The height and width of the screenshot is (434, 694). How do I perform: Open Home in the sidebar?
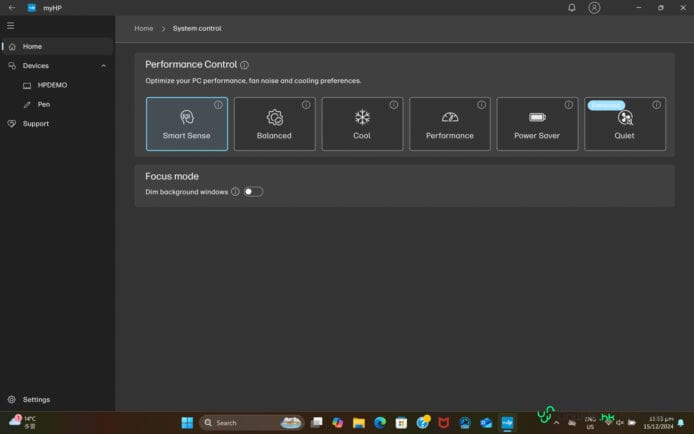pyautogui.click(x=57, y=46)
